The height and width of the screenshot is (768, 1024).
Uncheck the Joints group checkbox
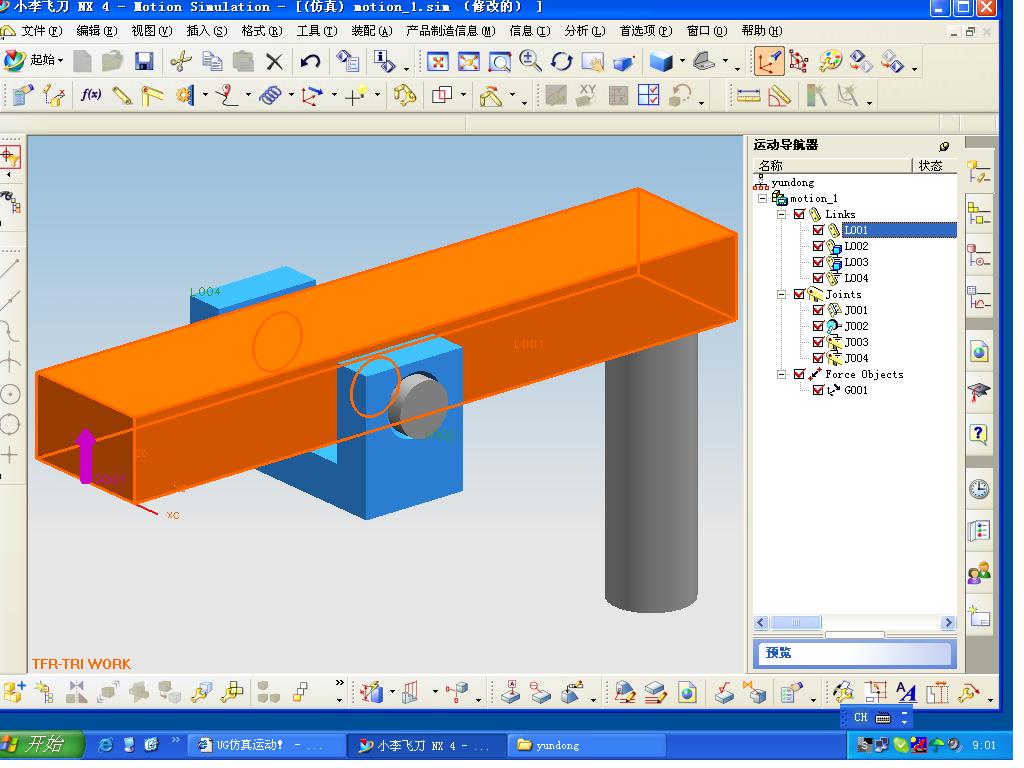point(799,295)
